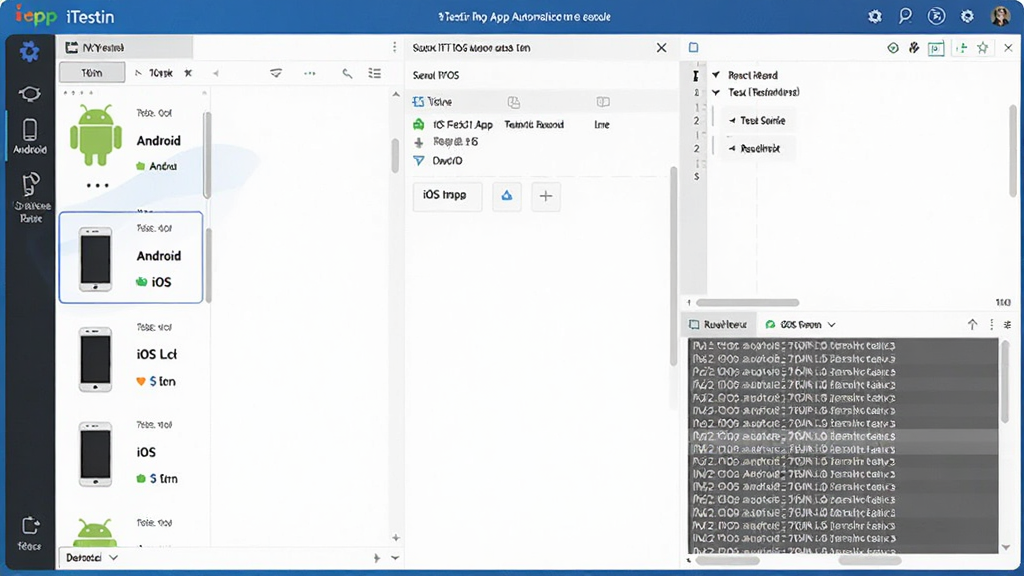
Task: Expand the Test Soirie child node
Action: coord(732,121)
